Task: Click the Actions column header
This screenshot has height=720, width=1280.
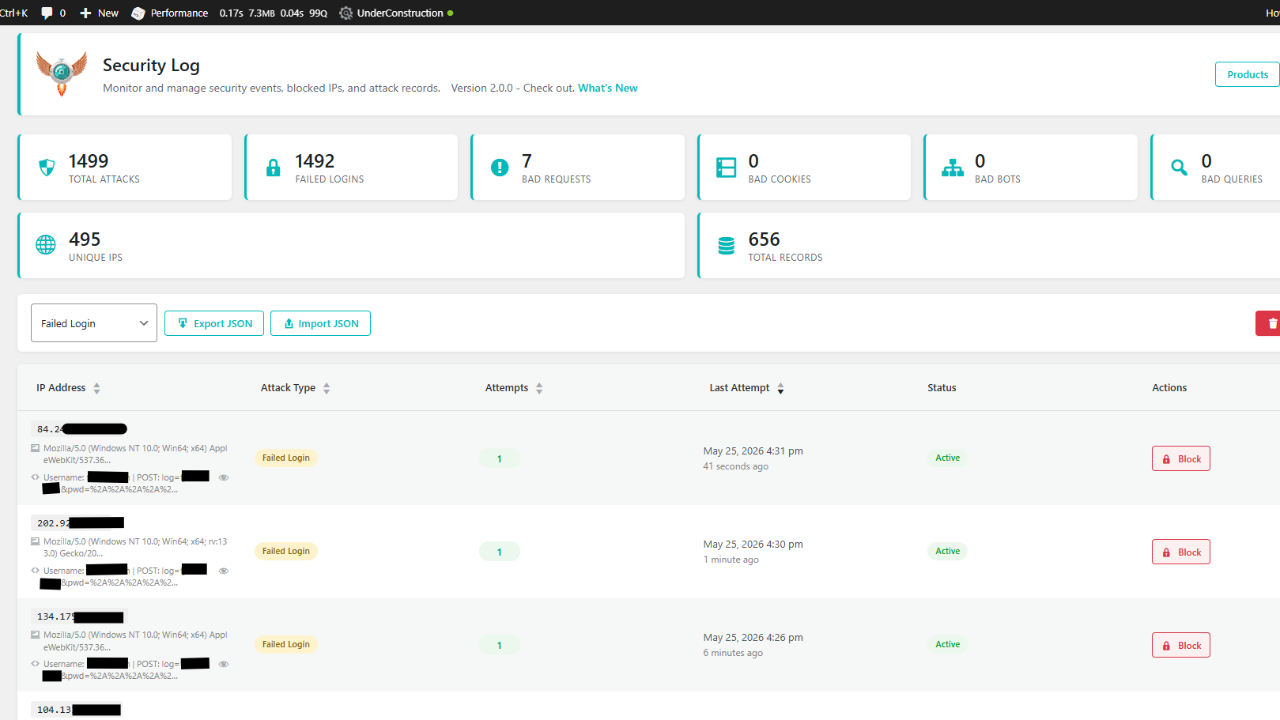Action: click(1169, 388)
